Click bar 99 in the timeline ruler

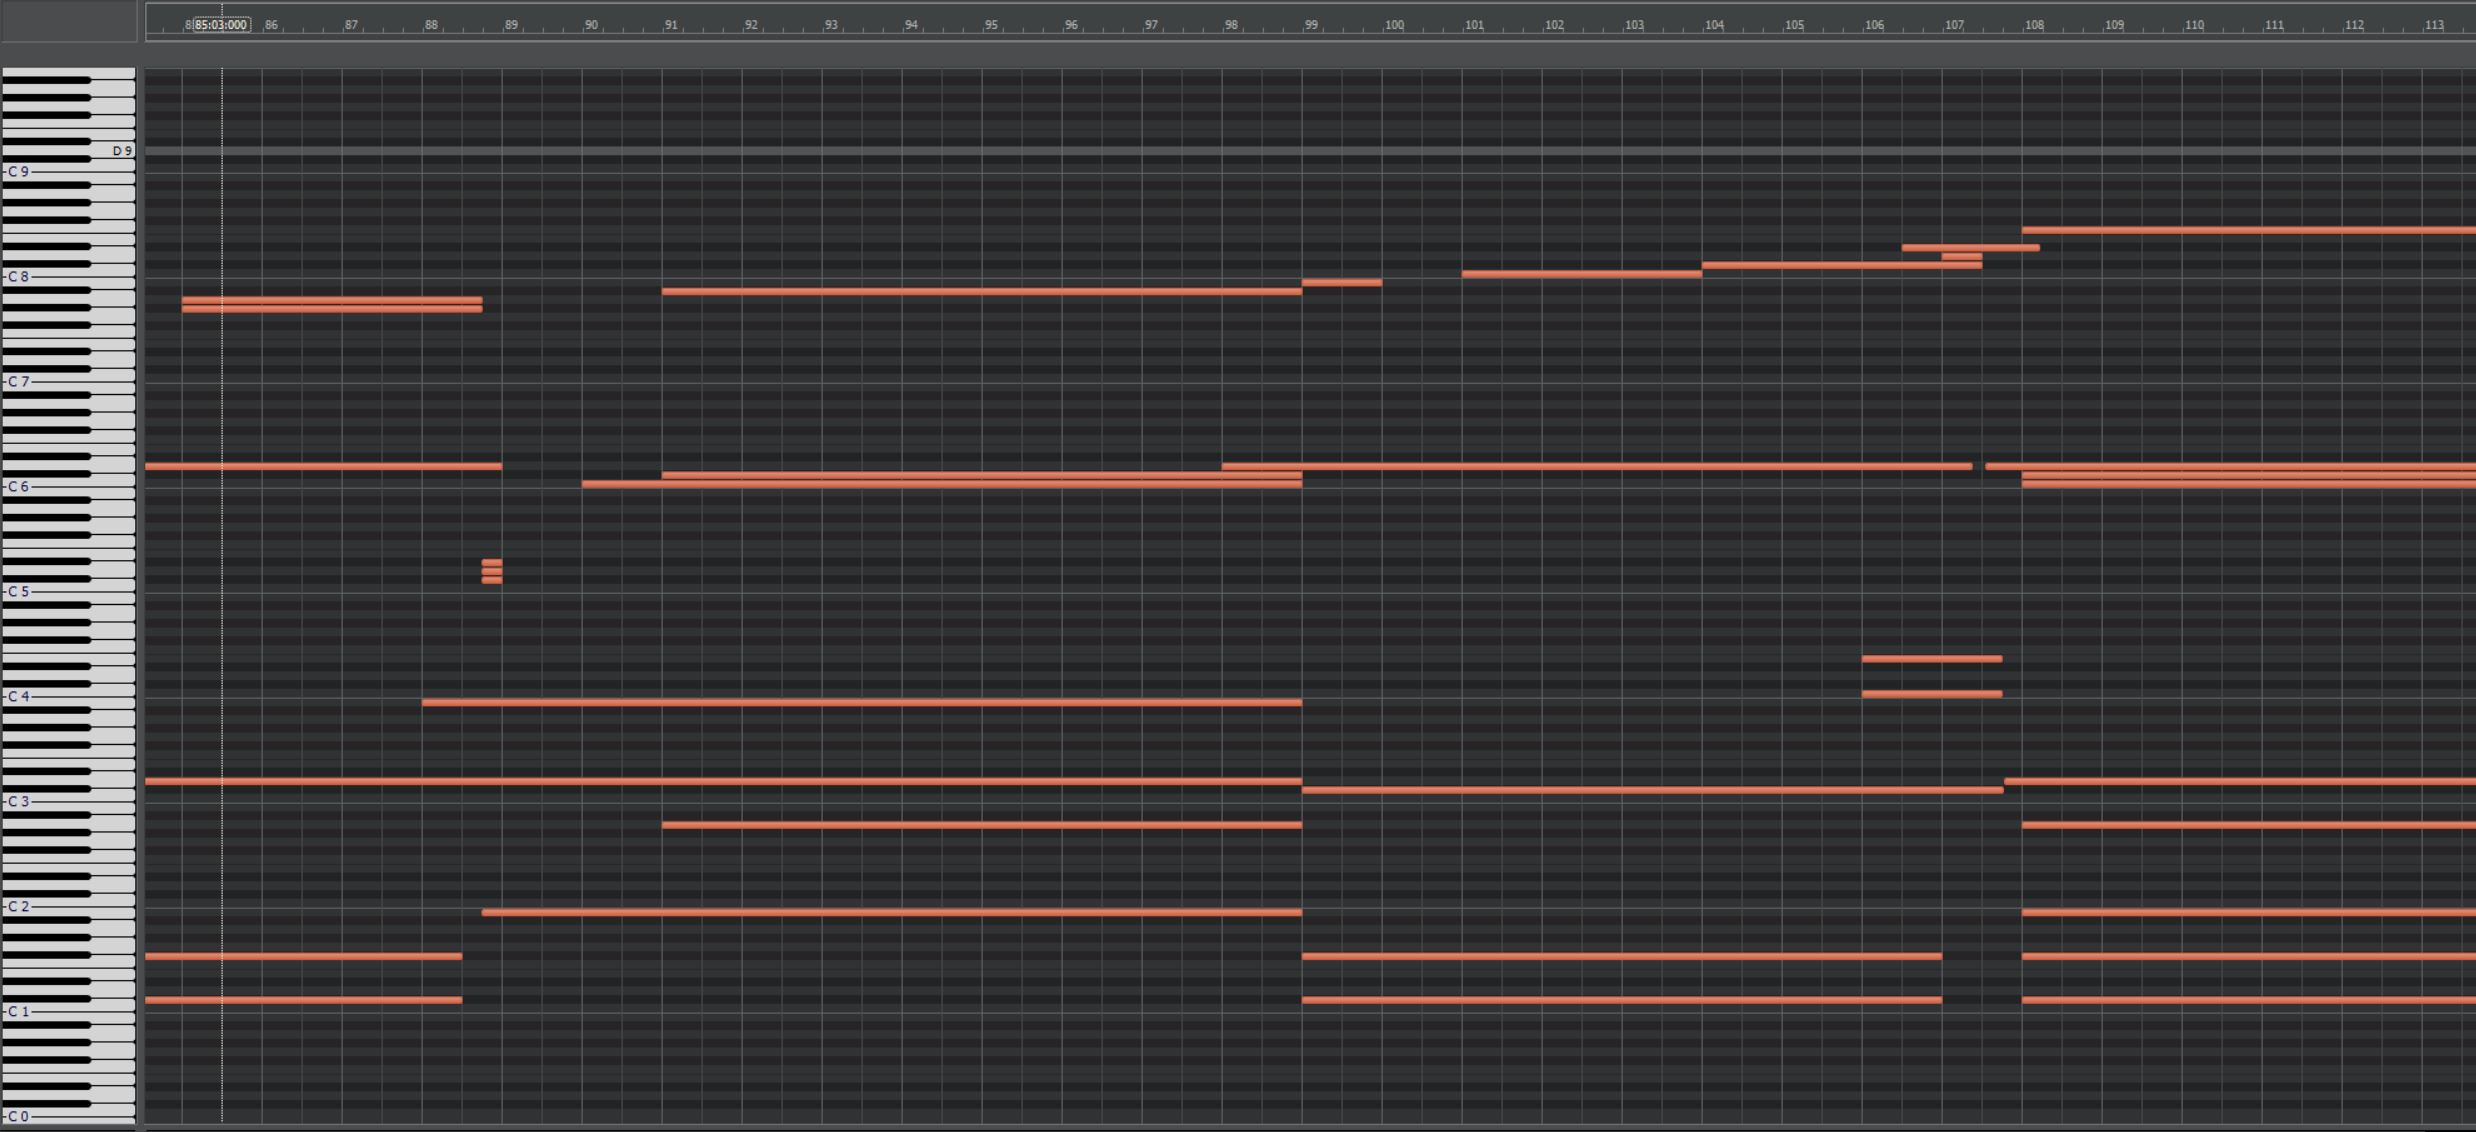pos(1311,25)
